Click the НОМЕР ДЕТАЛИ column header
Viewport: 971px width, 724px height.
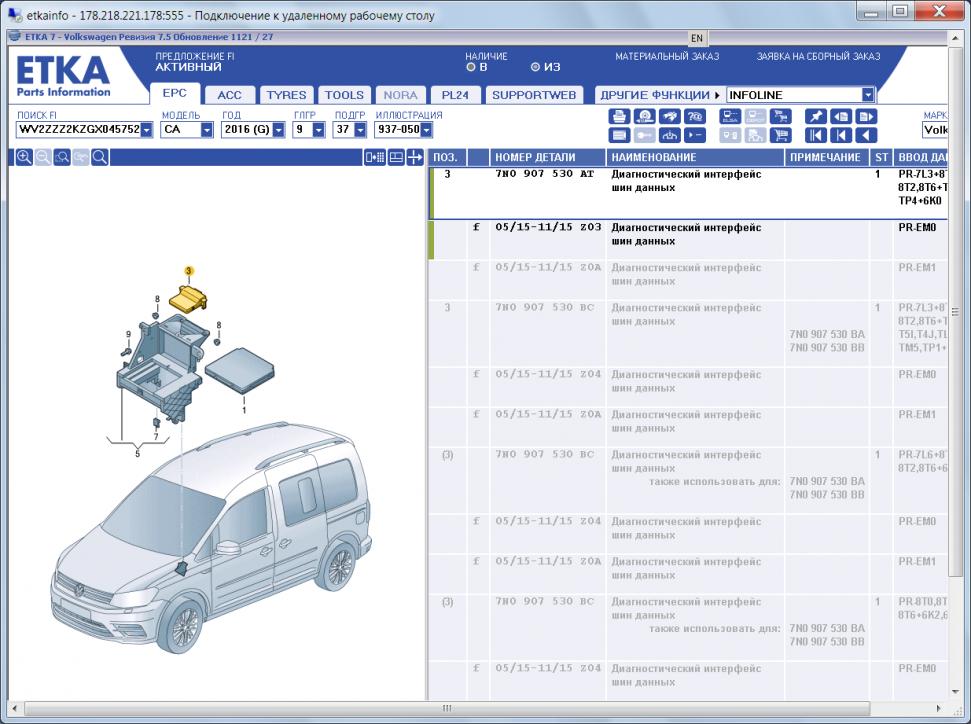547,157
